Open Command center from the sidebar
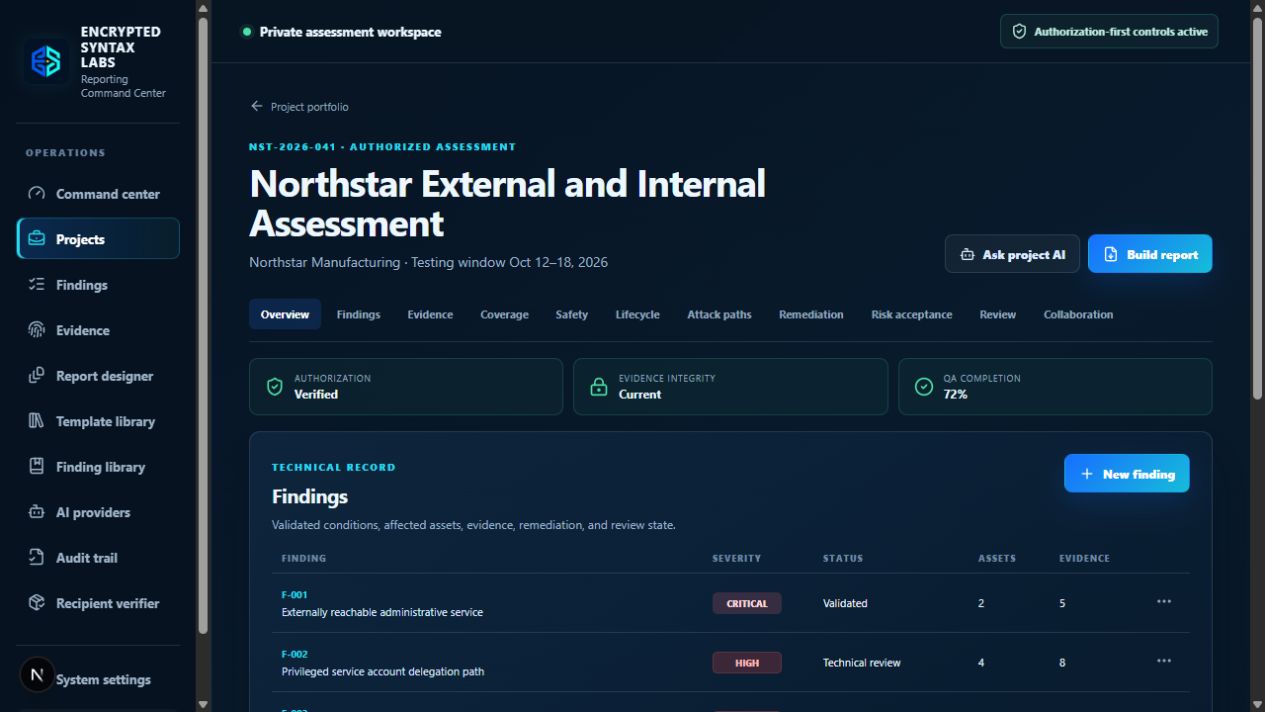 pos(98,194)
